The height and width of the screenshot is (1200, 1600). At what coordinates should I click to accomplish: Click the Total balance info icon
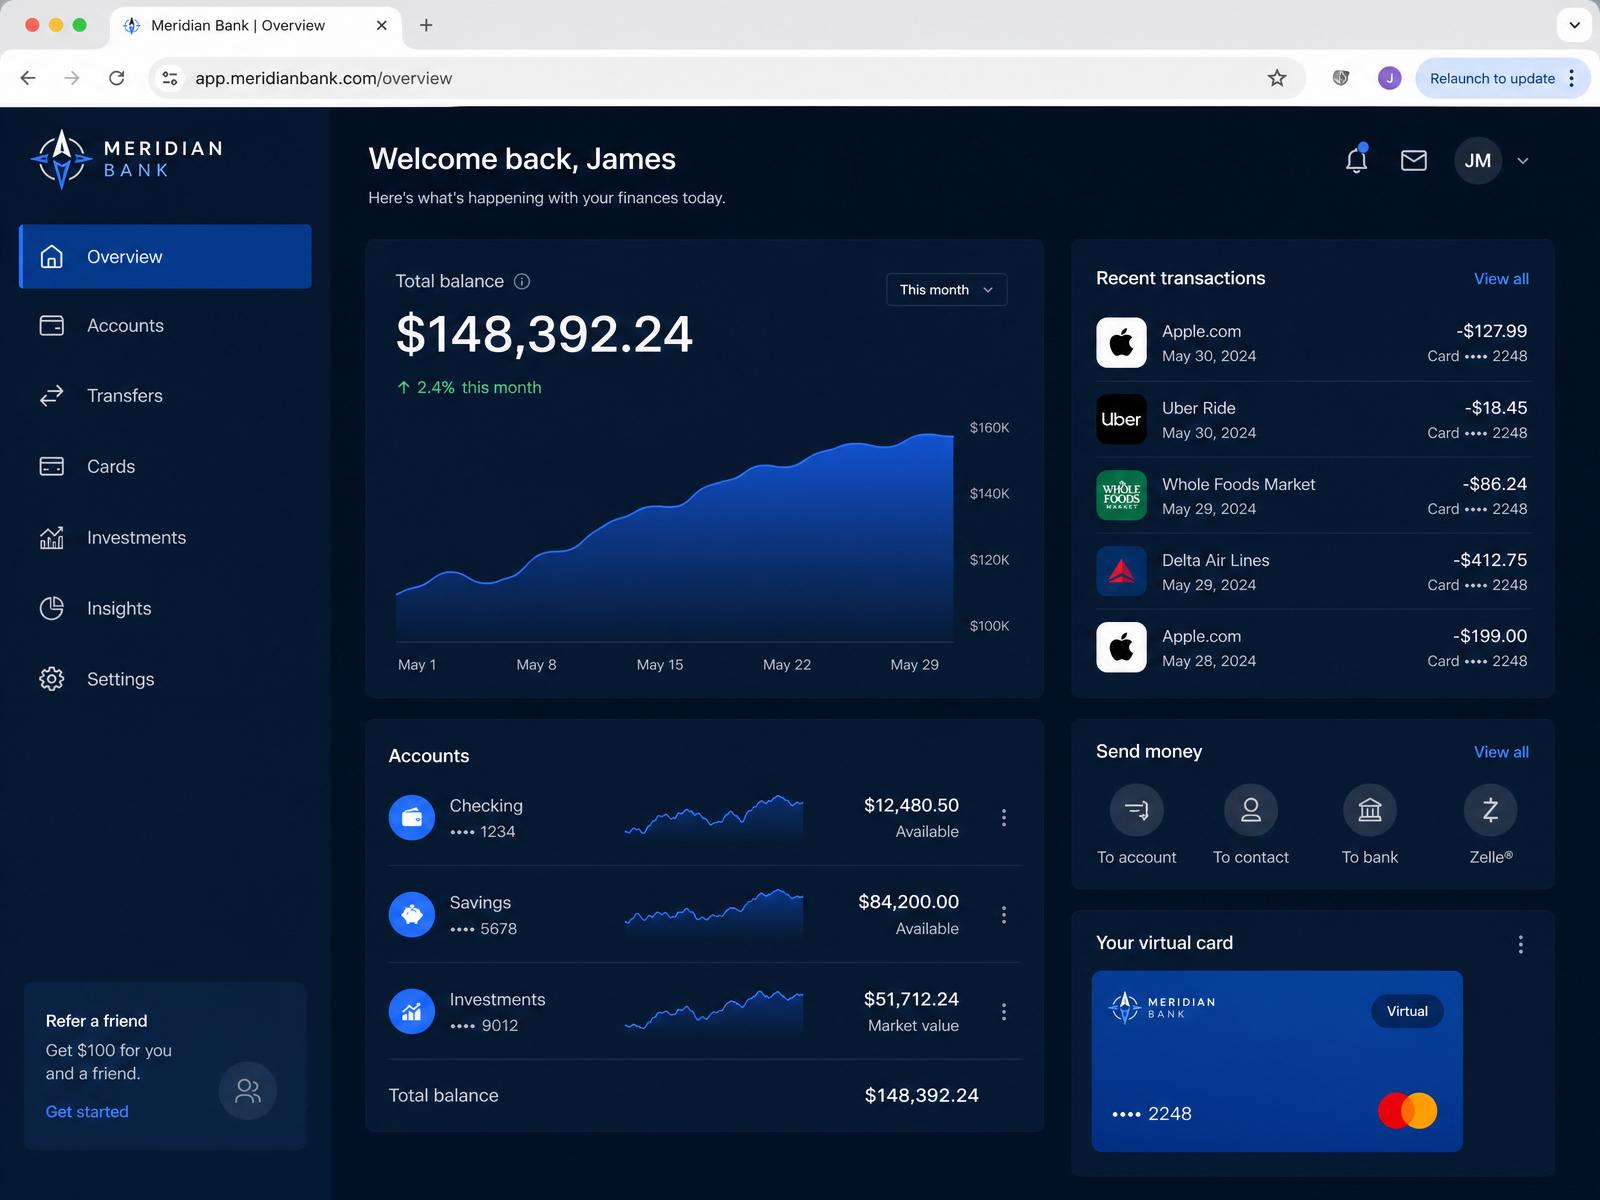522,282
